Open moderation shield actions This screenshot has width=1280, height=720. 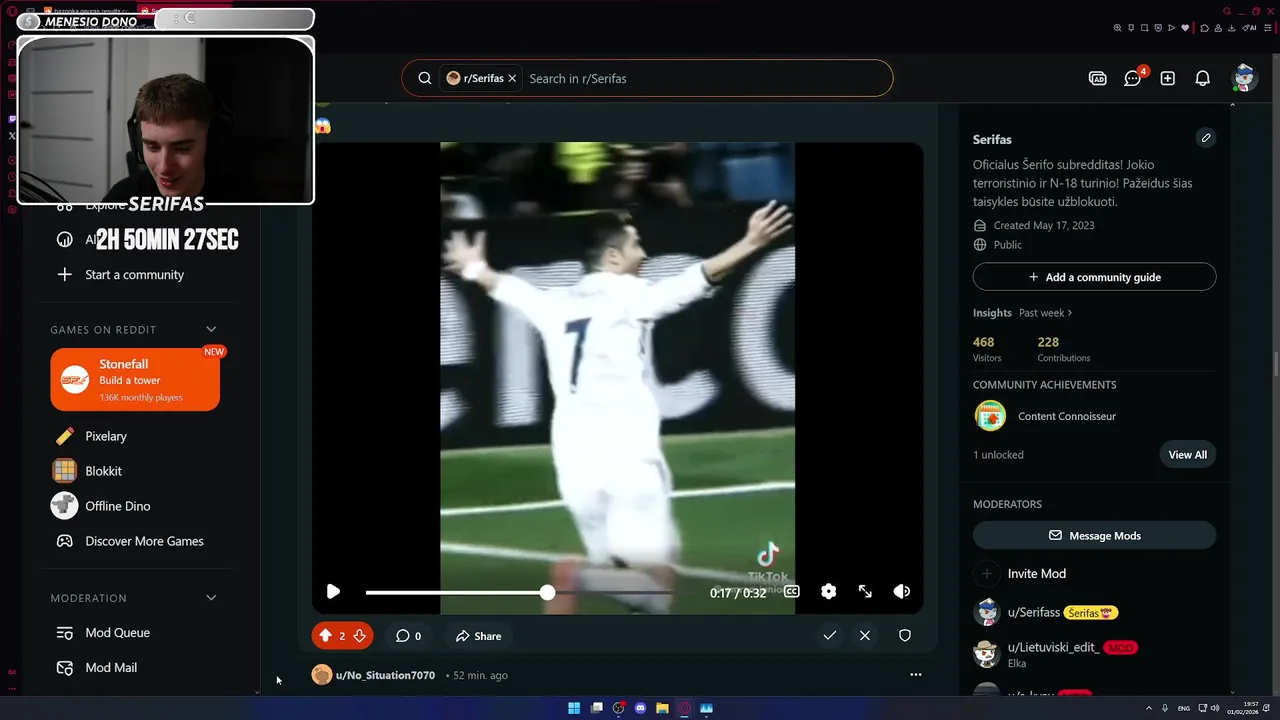point(905,635)
